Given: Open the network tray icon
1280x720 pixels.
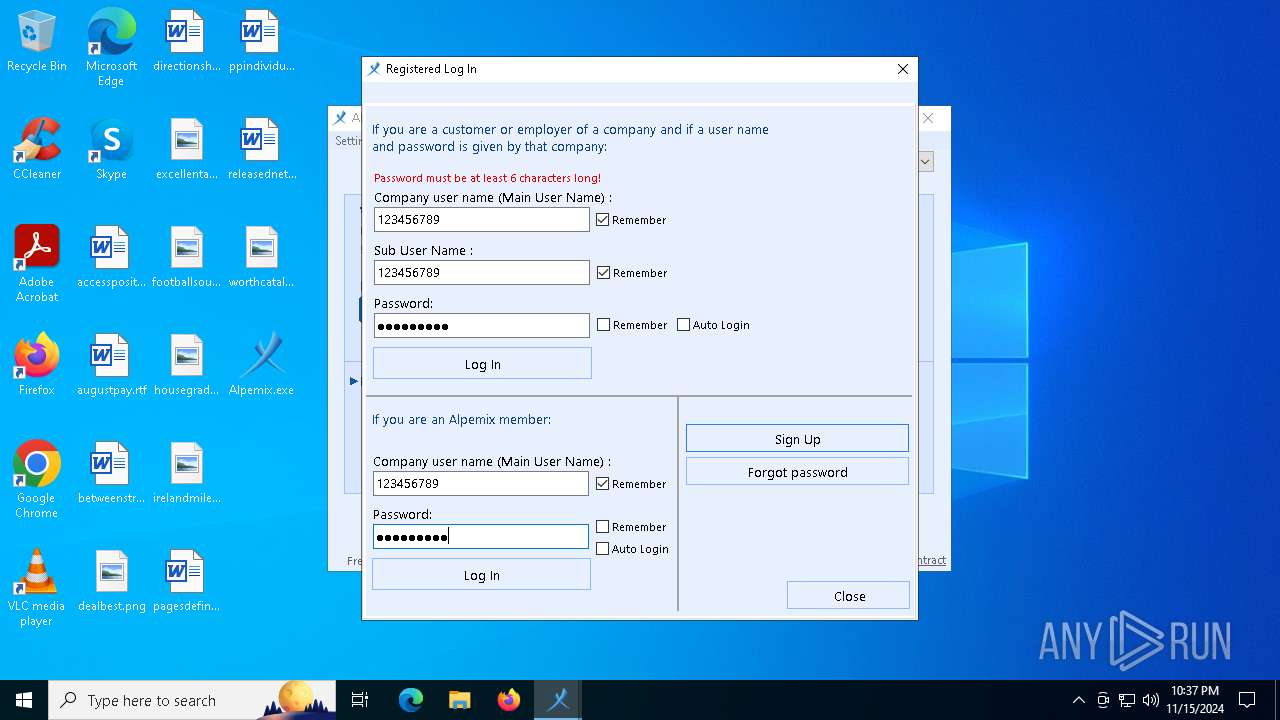Looking at the screenshot, I should [x=1127, y=700].
